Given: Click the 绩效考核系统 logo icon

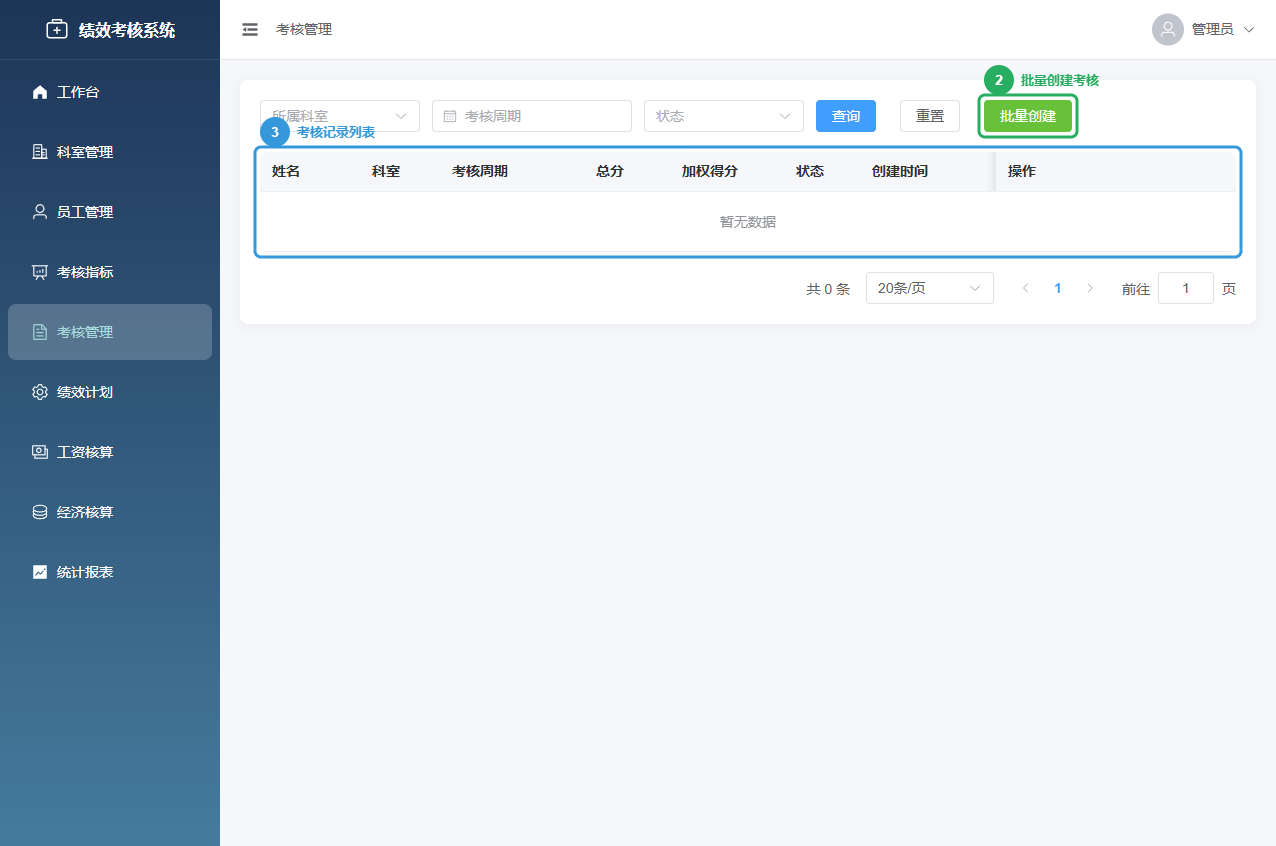Looking at the screenshot, I should (57, 28).
